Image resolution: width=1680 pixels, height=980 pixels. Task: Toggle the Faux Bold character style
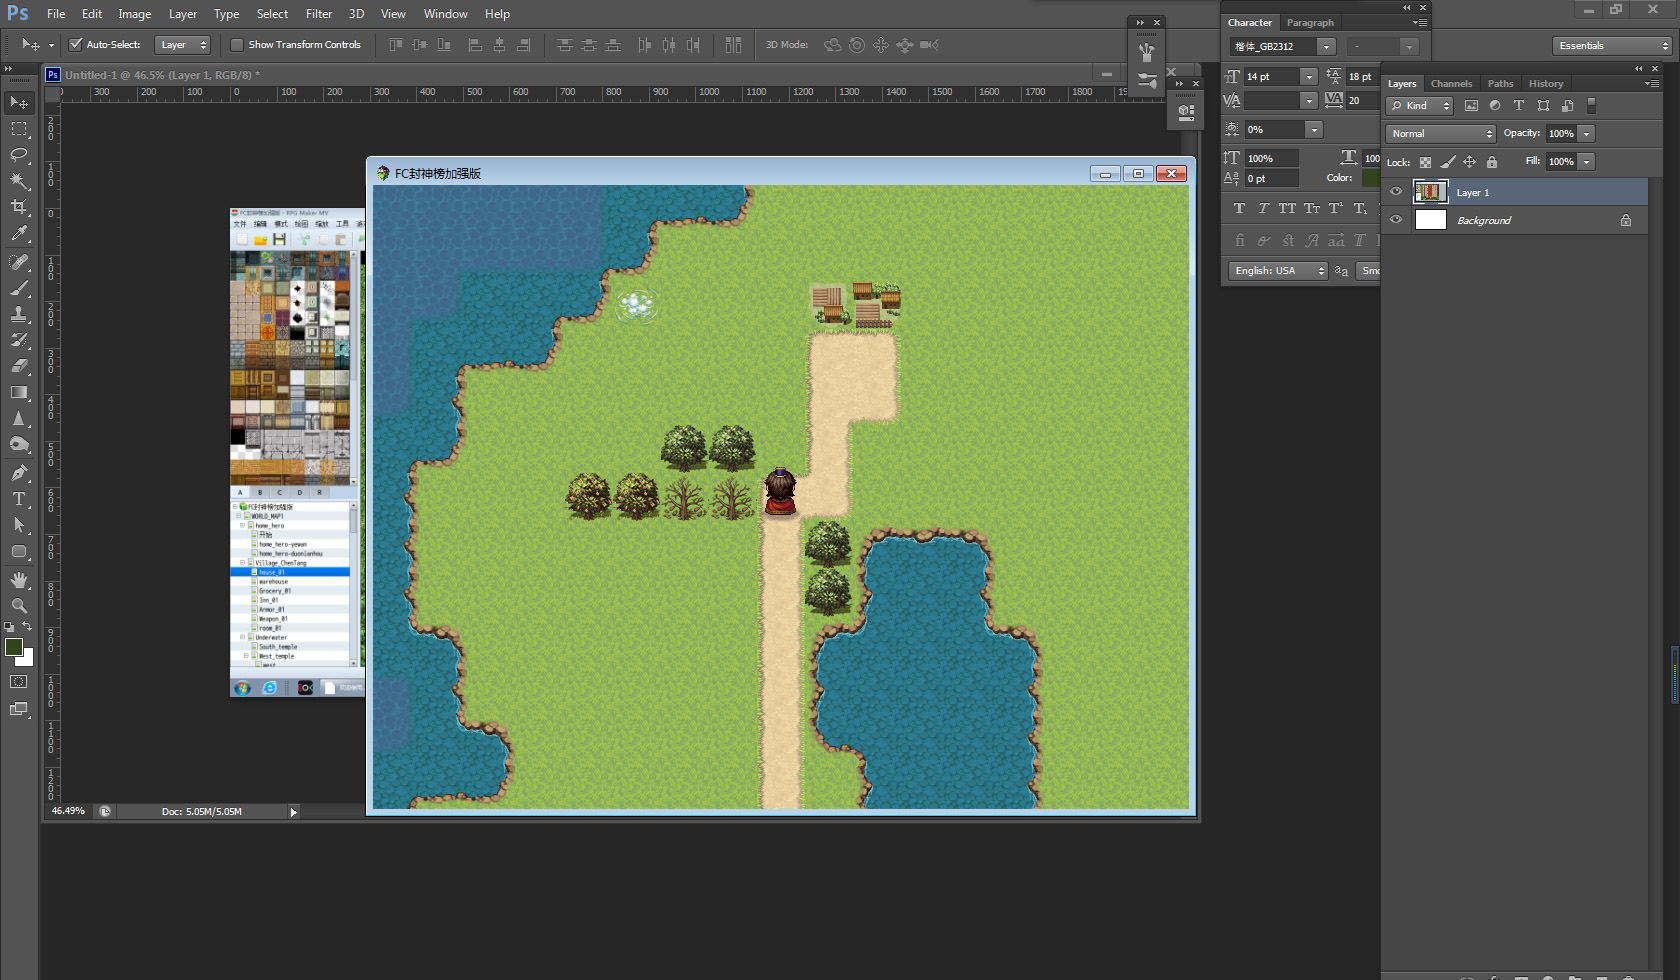coord(1239,208)
